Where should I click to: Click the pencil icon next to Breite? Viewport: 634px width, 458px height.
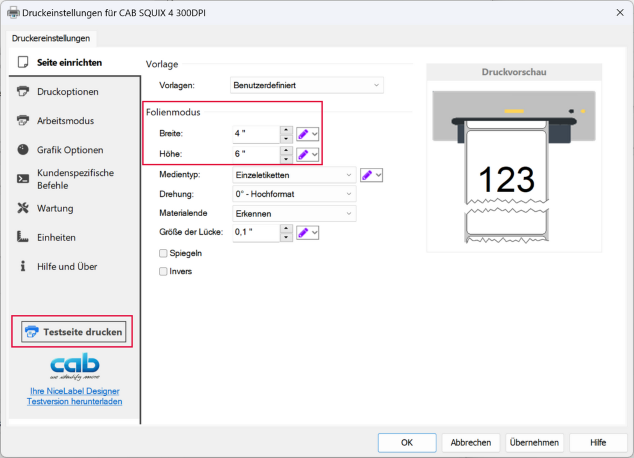click(303, 134)
